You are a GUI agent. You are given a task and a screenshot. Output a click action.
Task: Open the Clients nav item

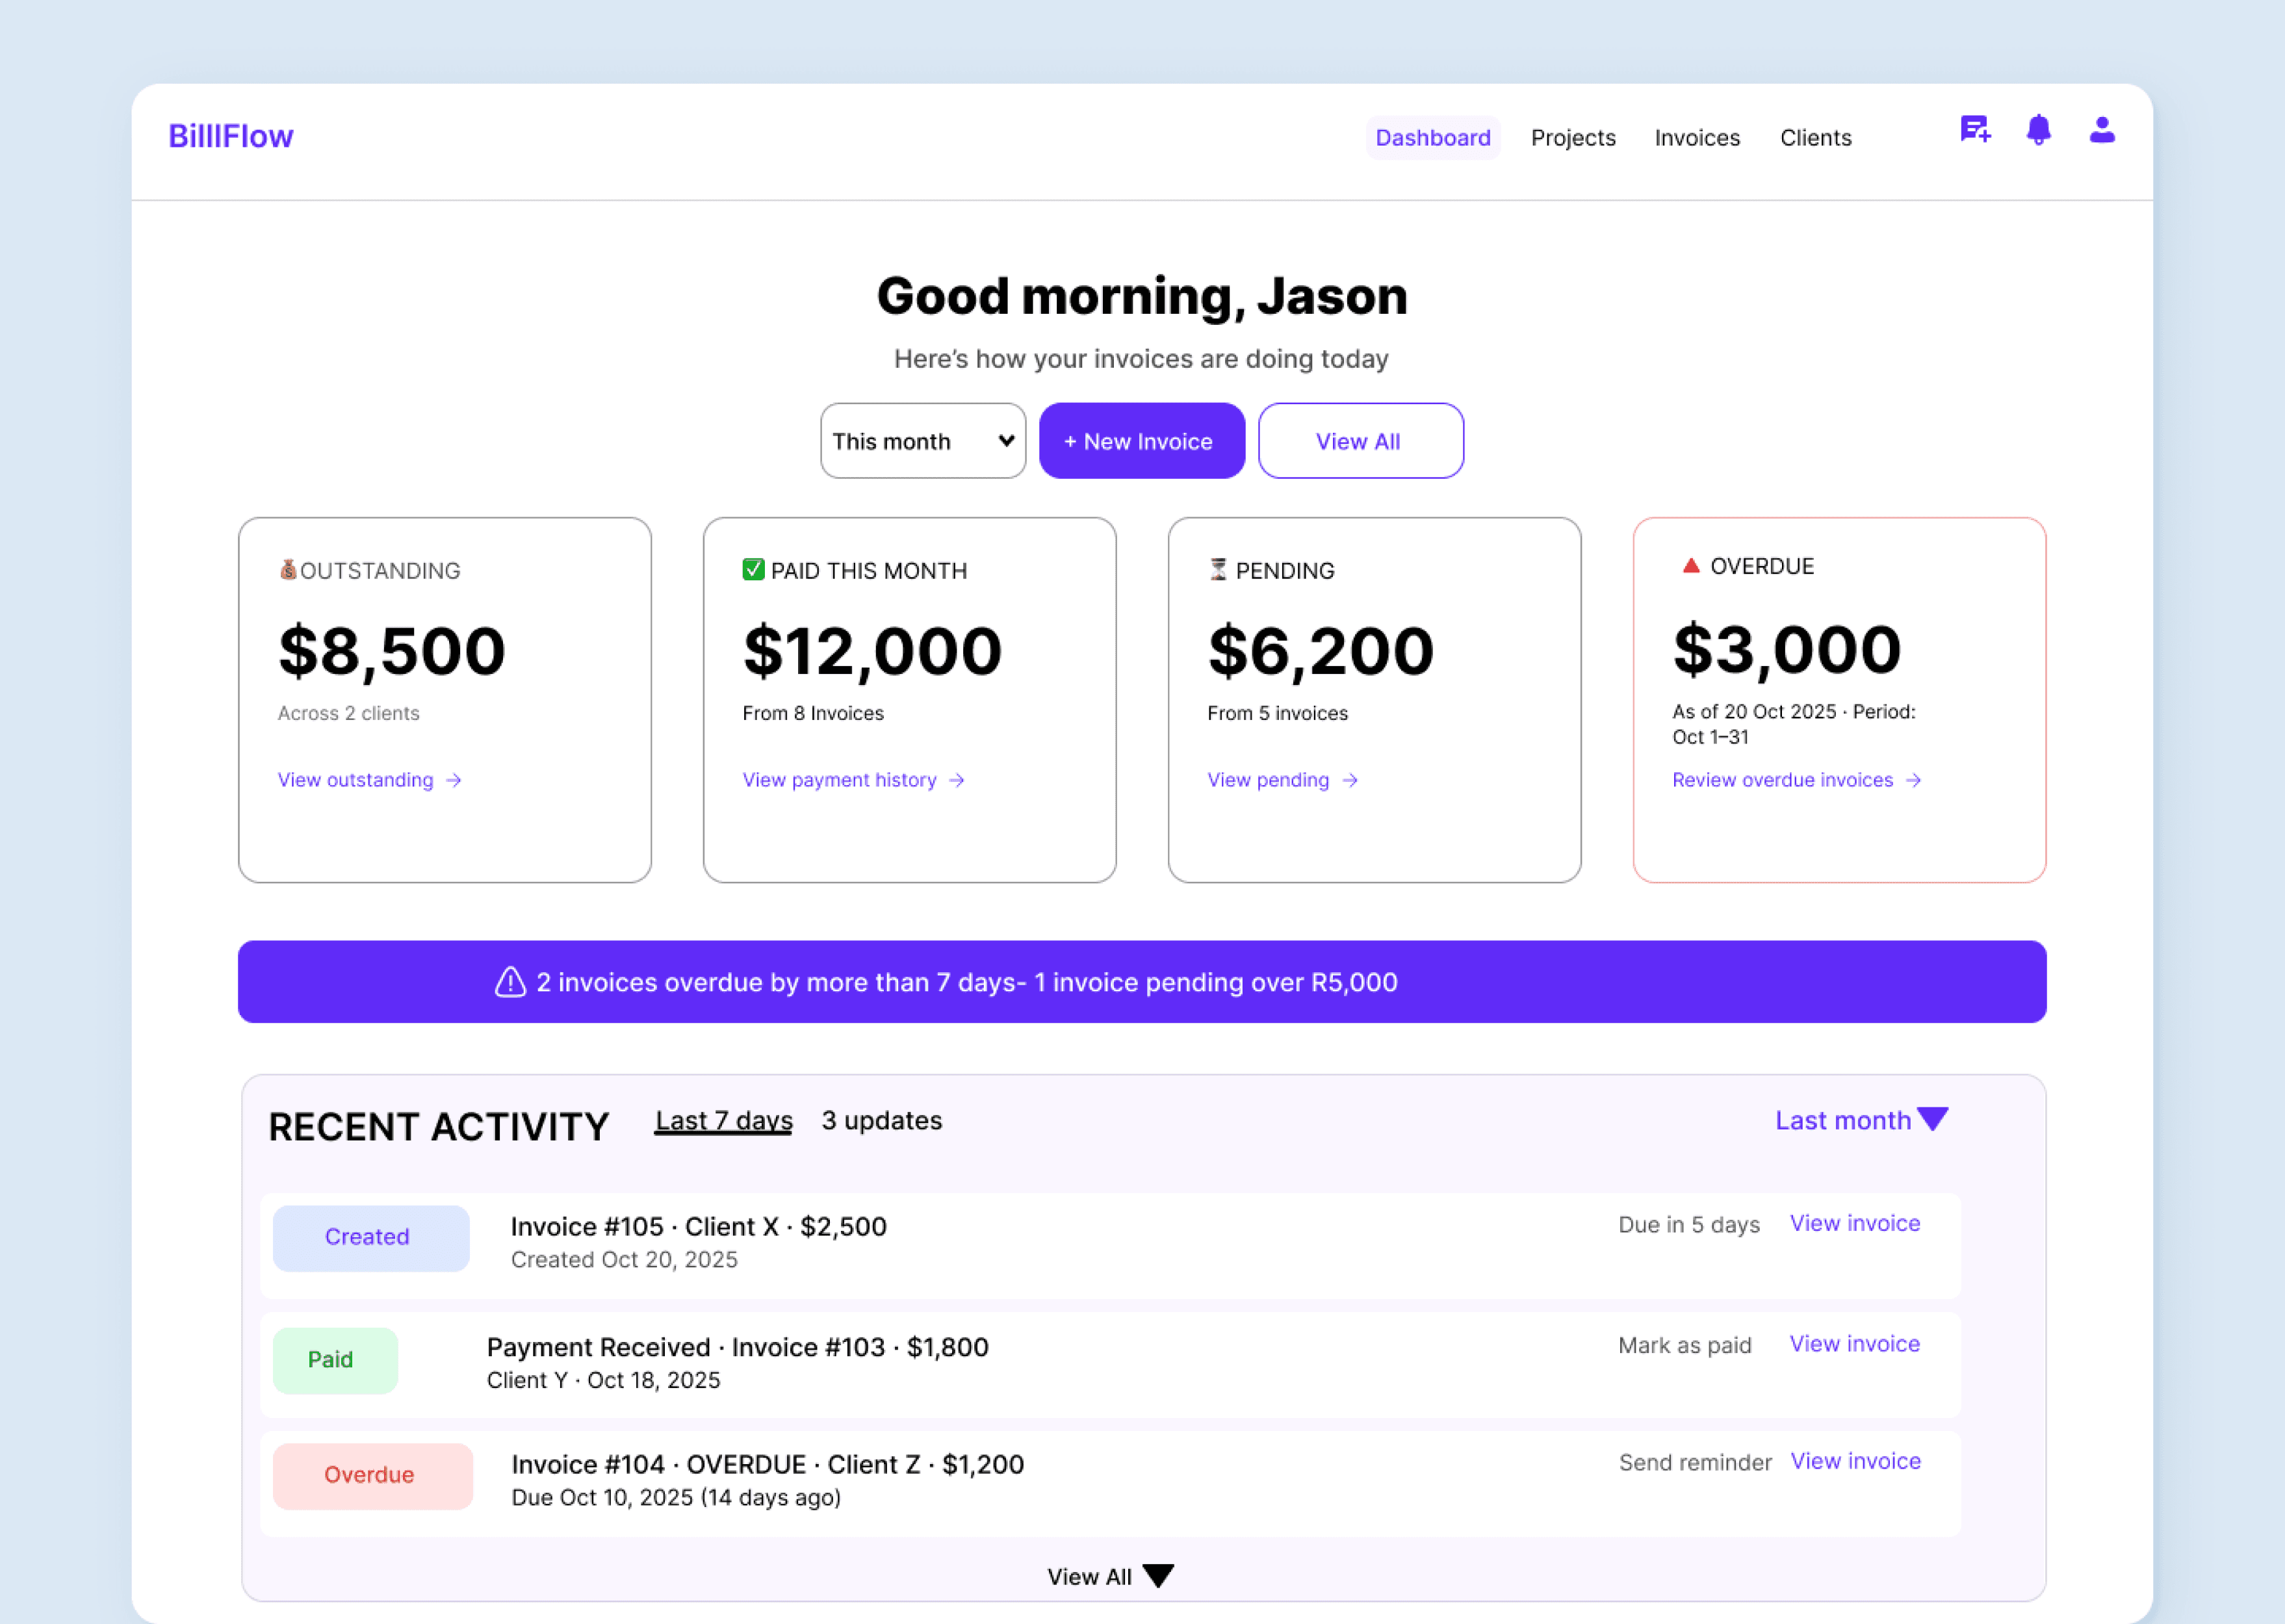pyautogui.click(x=1815, y=138)
